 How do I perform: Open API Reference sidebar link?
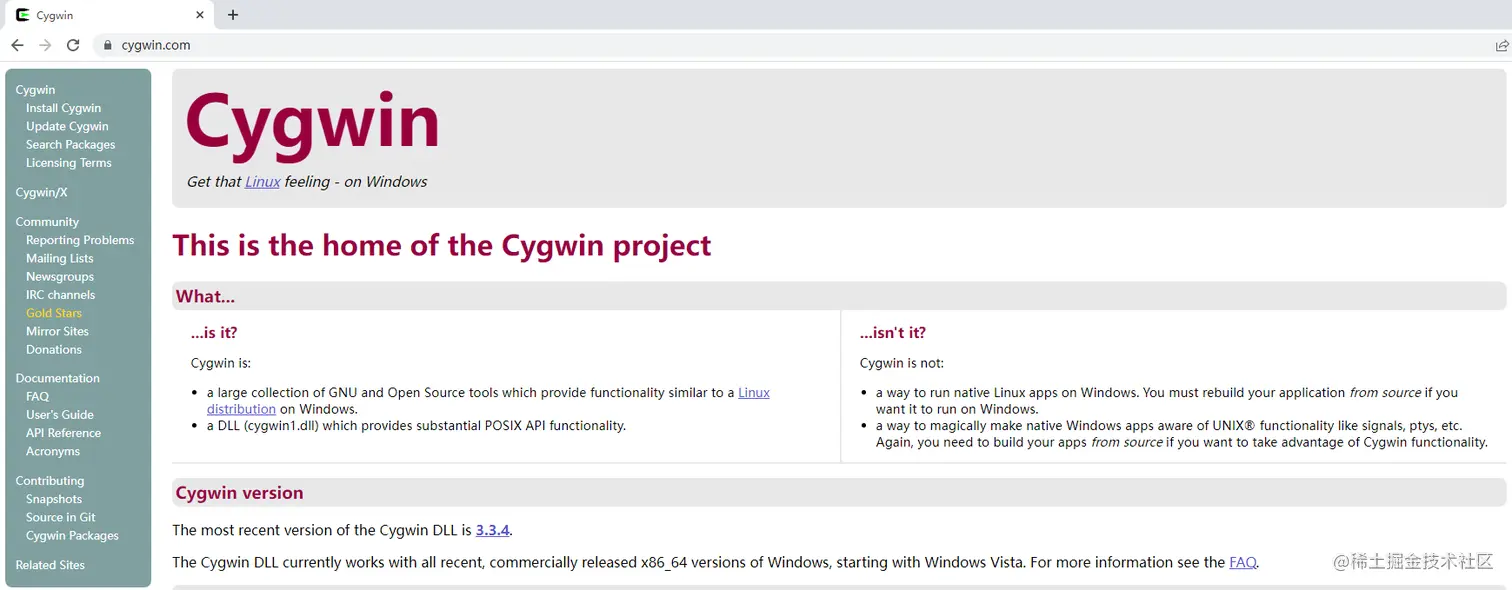pos(63,433)
